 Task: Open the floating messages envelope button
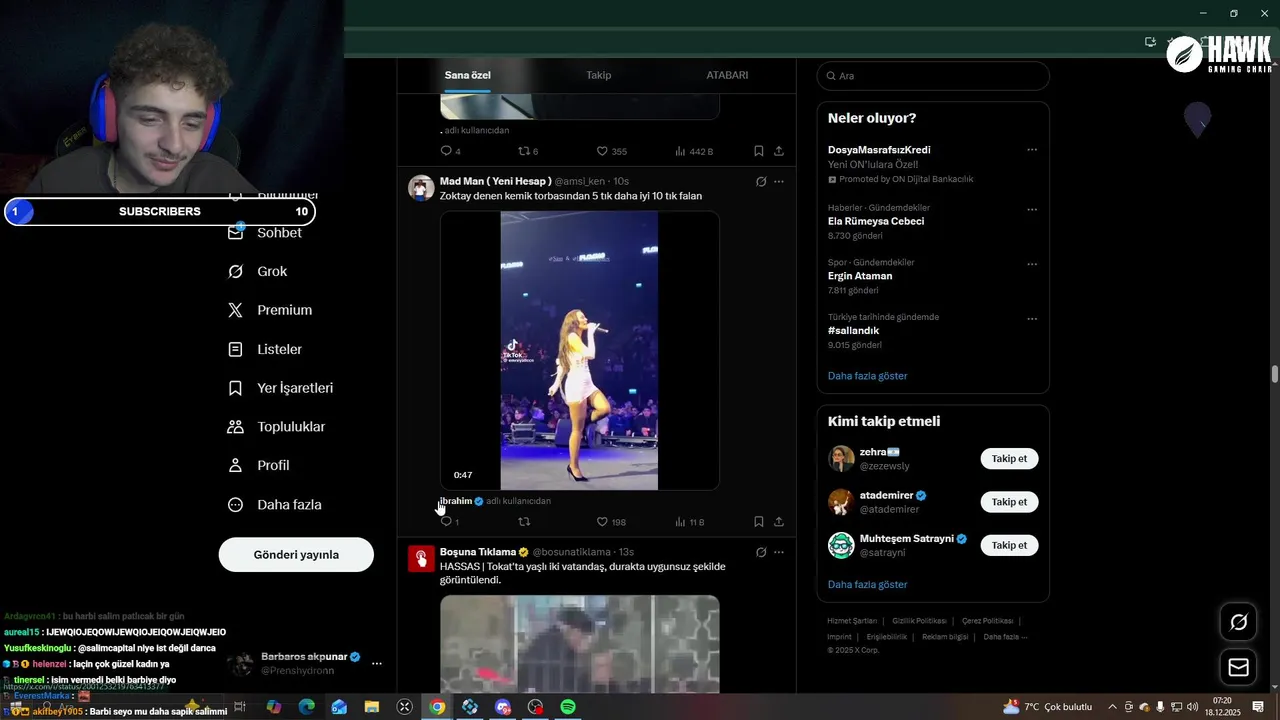point(1238,667)
